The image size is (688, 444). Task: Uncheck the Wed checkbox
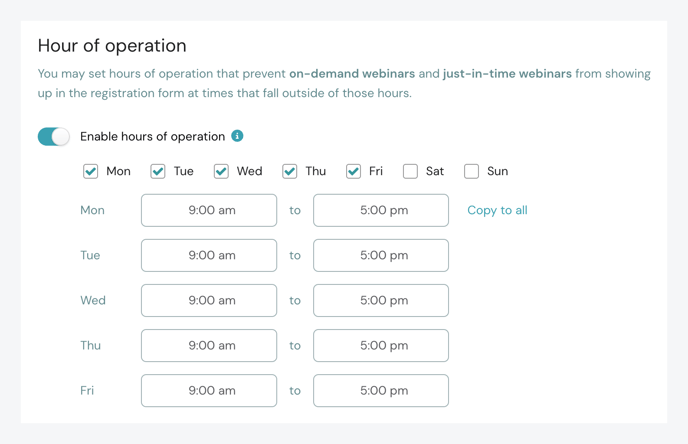[221, 171]
